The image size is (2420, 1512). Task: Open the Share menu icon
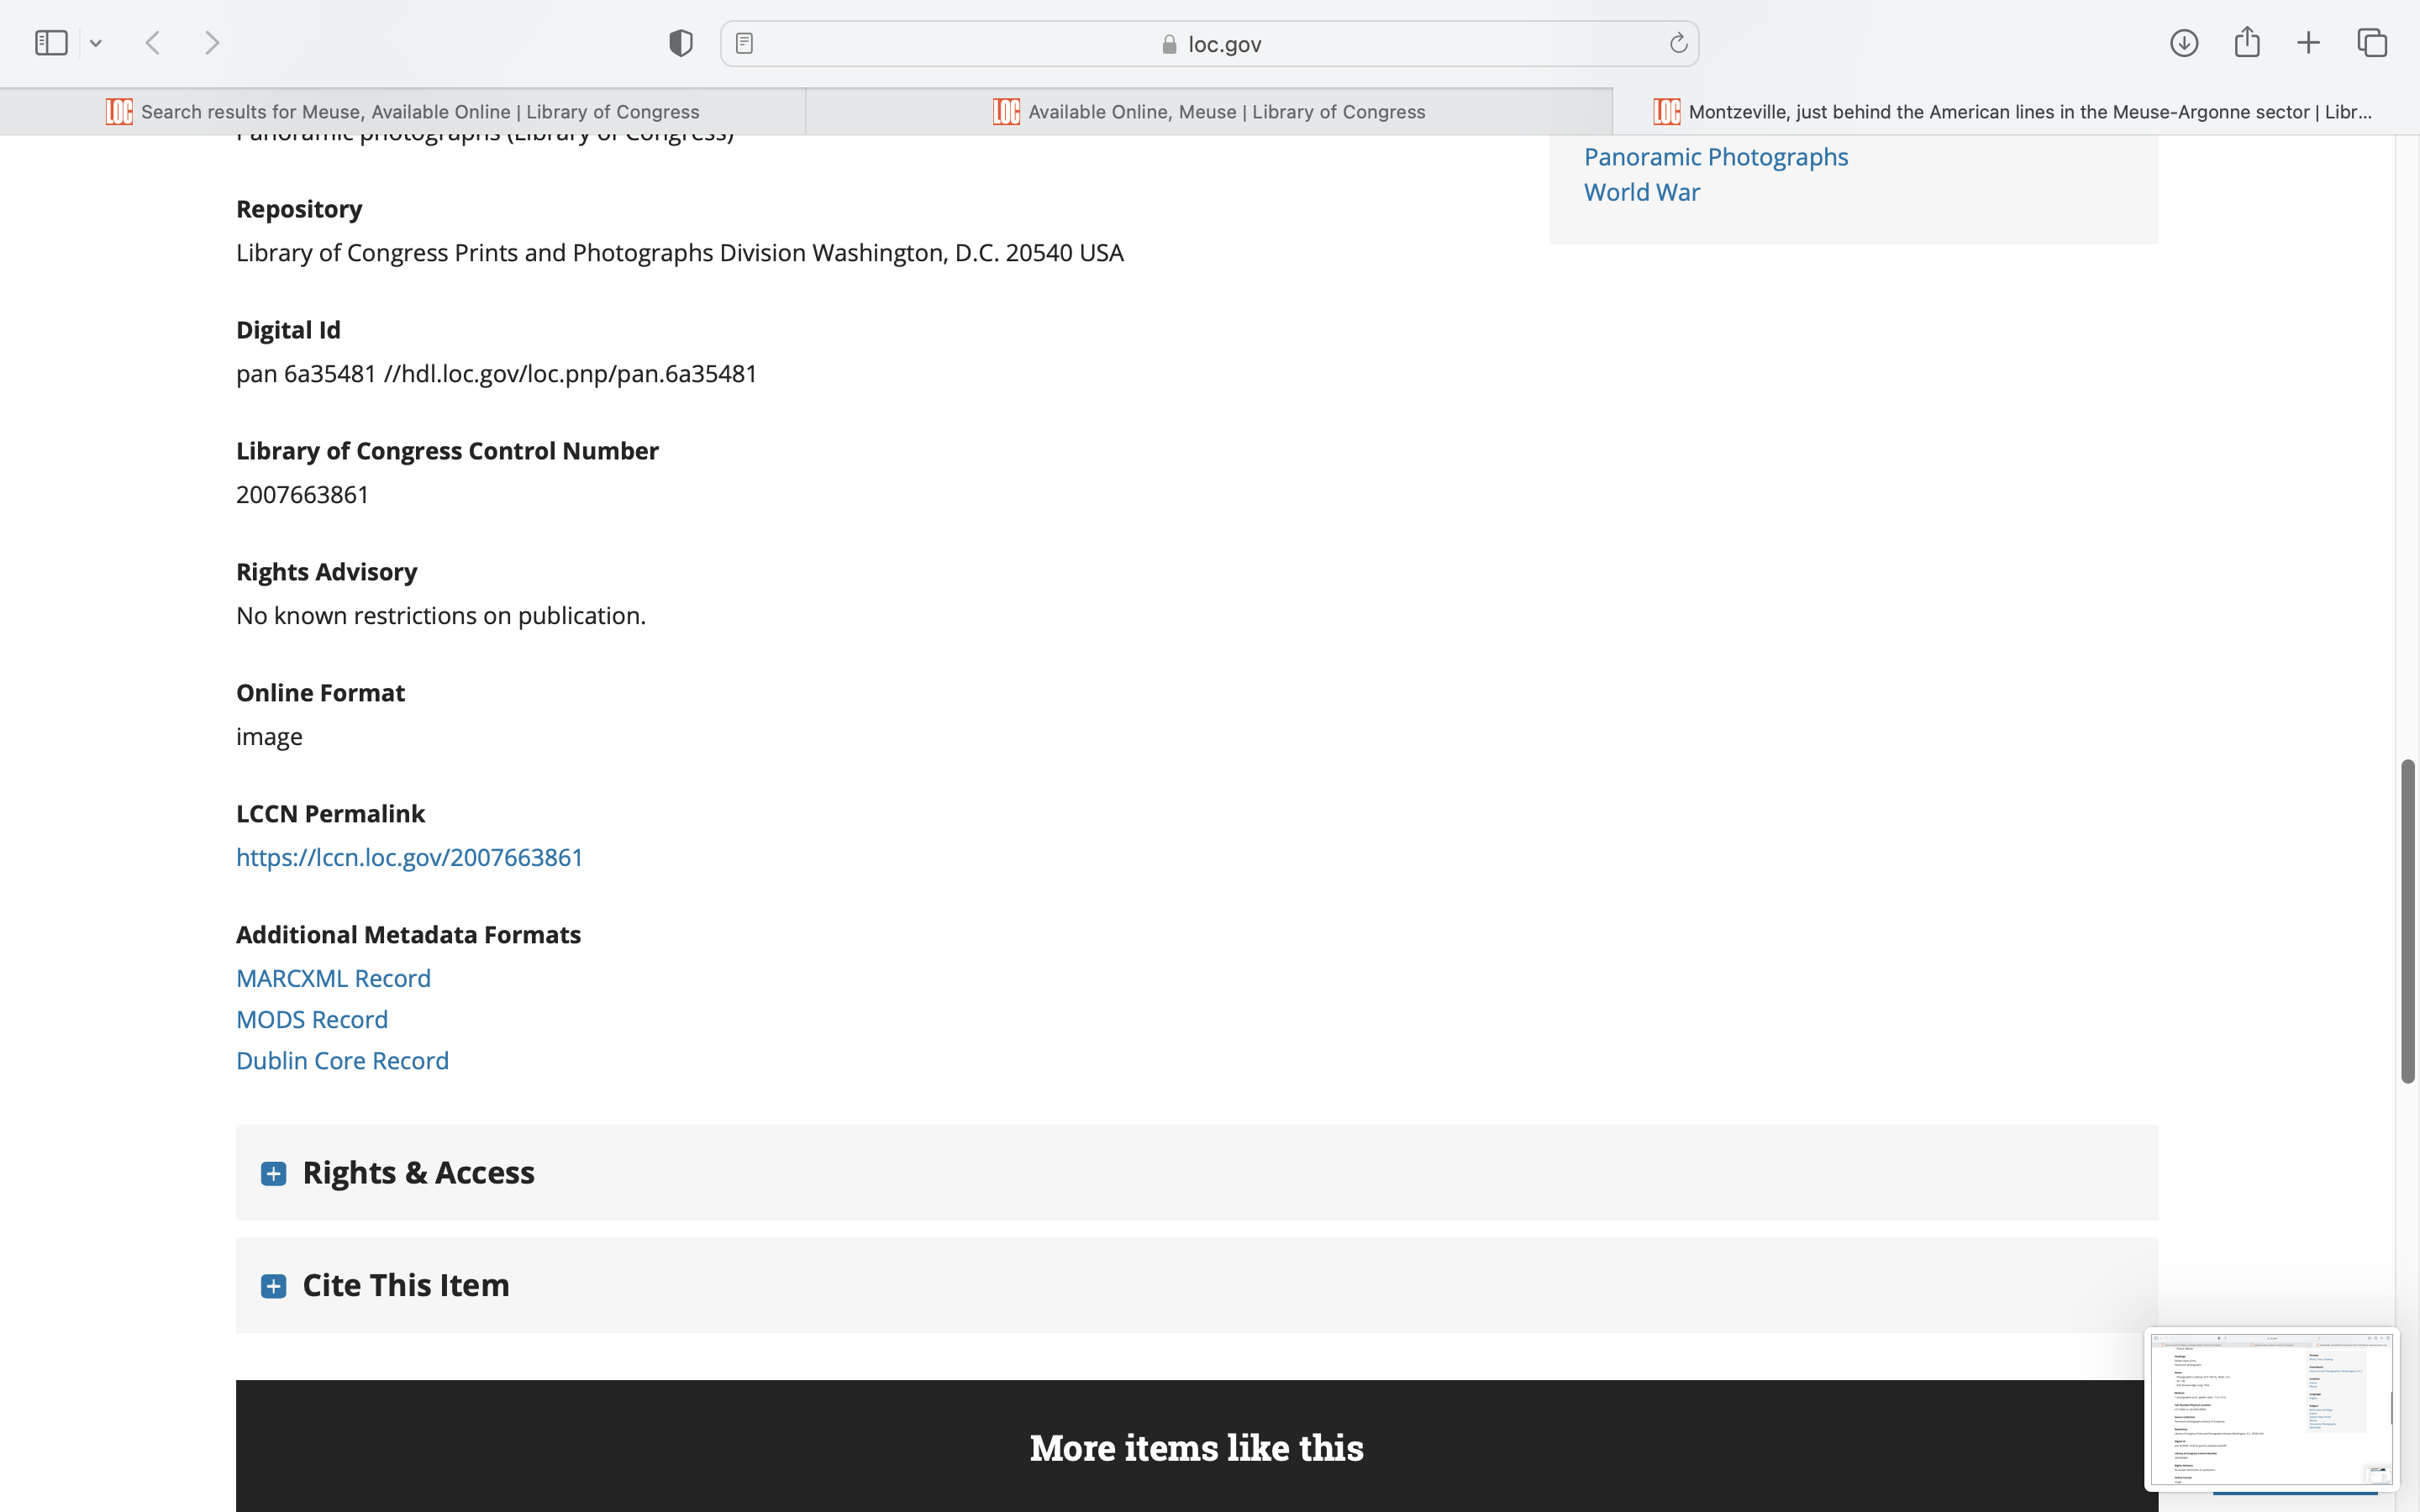pyautogui.click(x=2247, y=43)
